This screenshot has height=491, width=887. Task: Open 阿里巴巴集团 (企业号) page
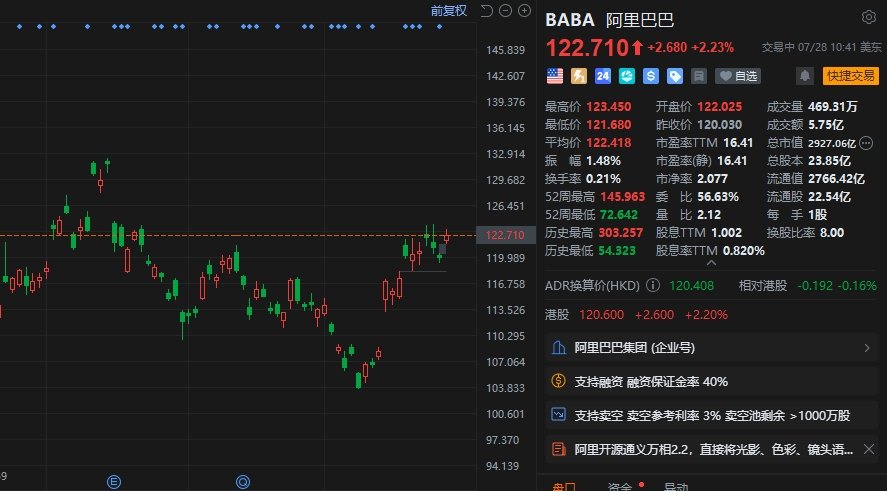point(712,348)
